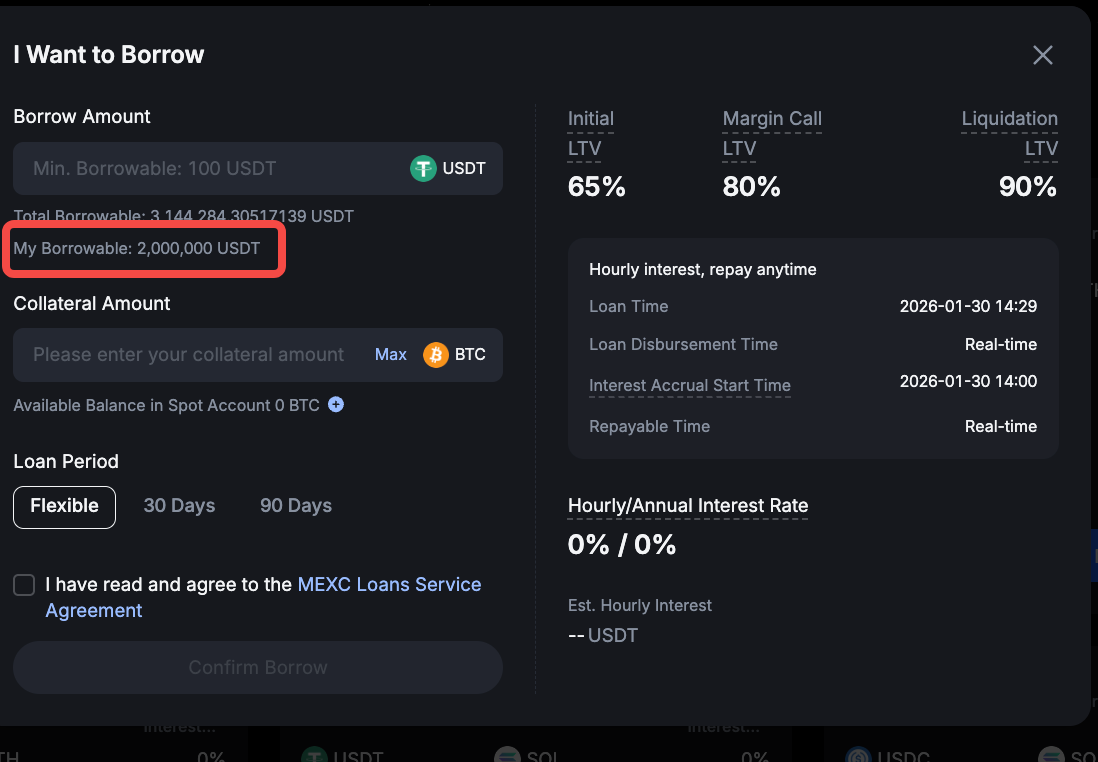Click the Interest Accrual Start Time label
Image resolution: width=1098 pixels, height=762 pixels.
690,385
